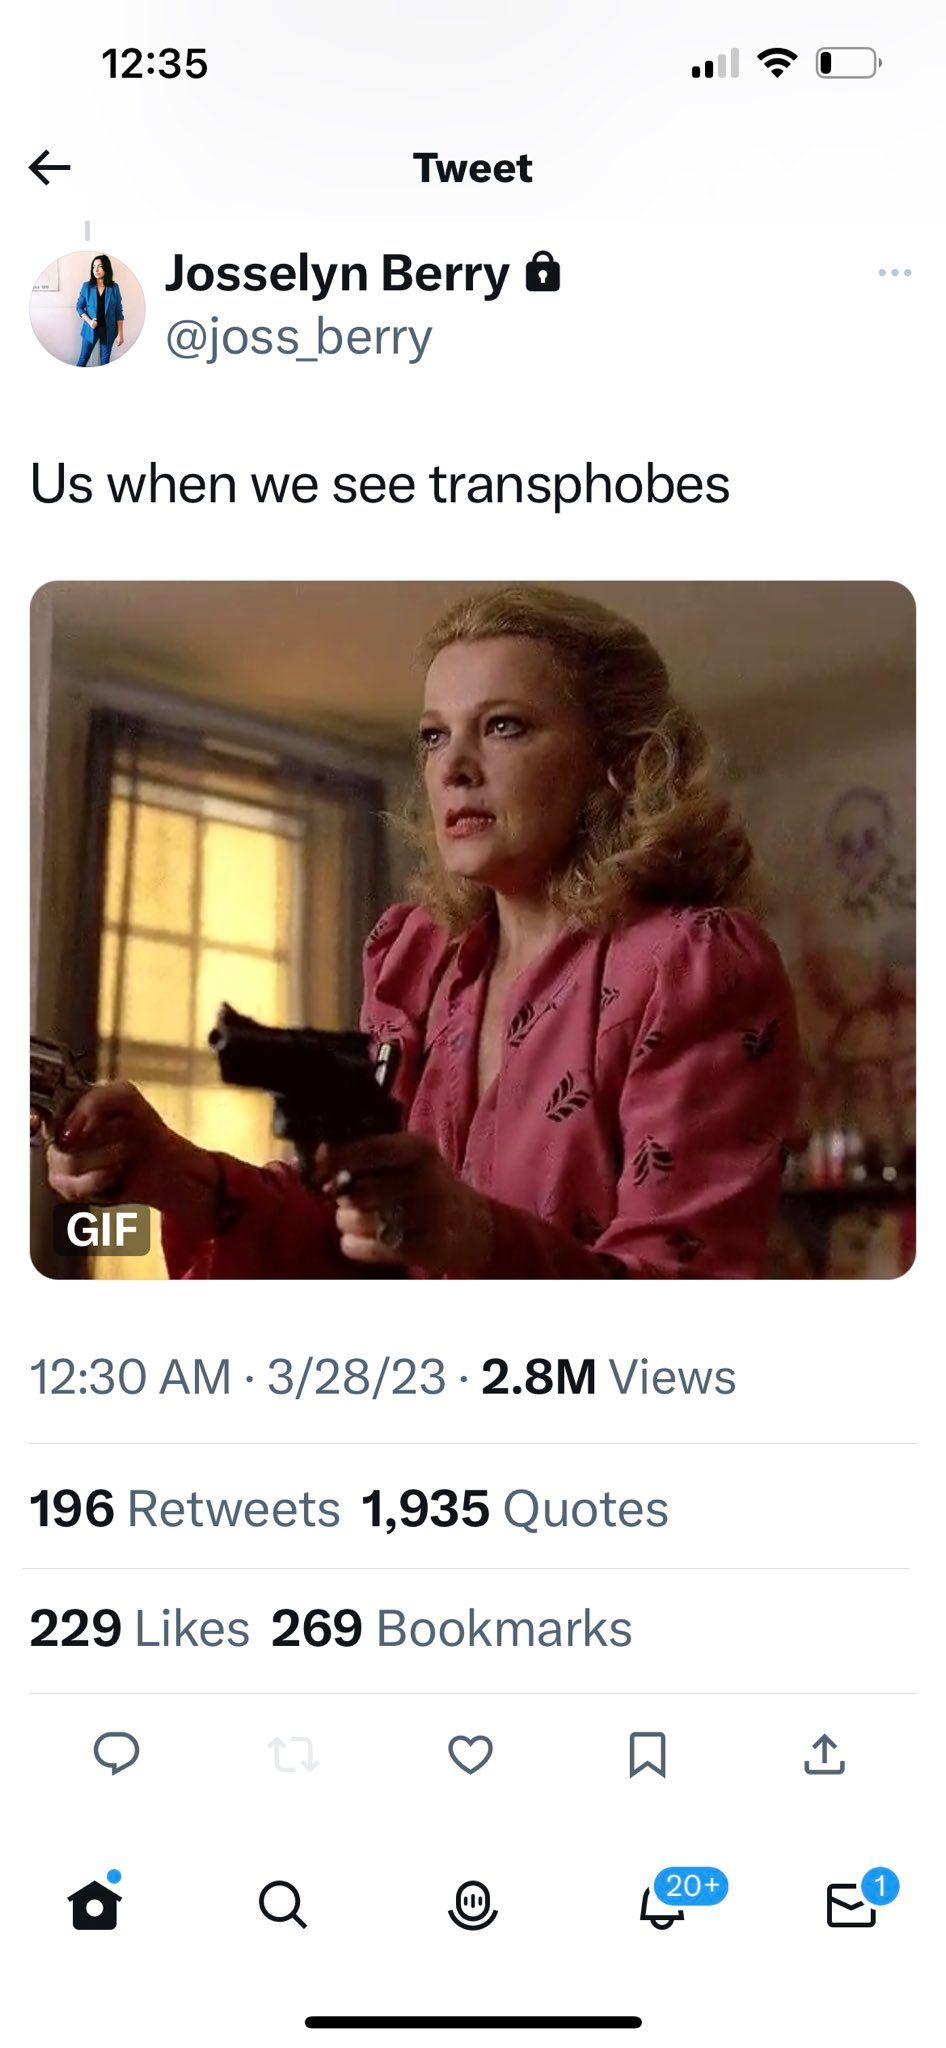Screen dimensions: 946x2048
Task: View the 229 Likes list
Action: [139, 1628]
